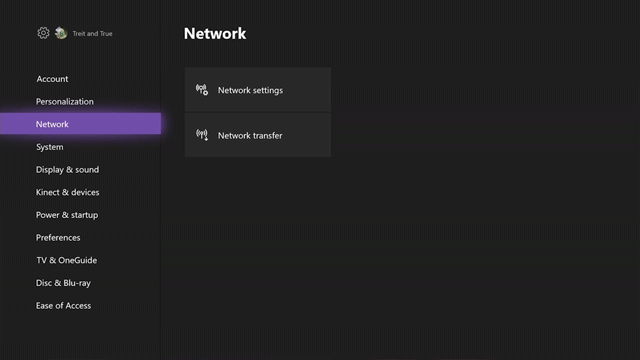Select Account in the sidebar
Screen dimensions: 640x360
coord(52,79)
